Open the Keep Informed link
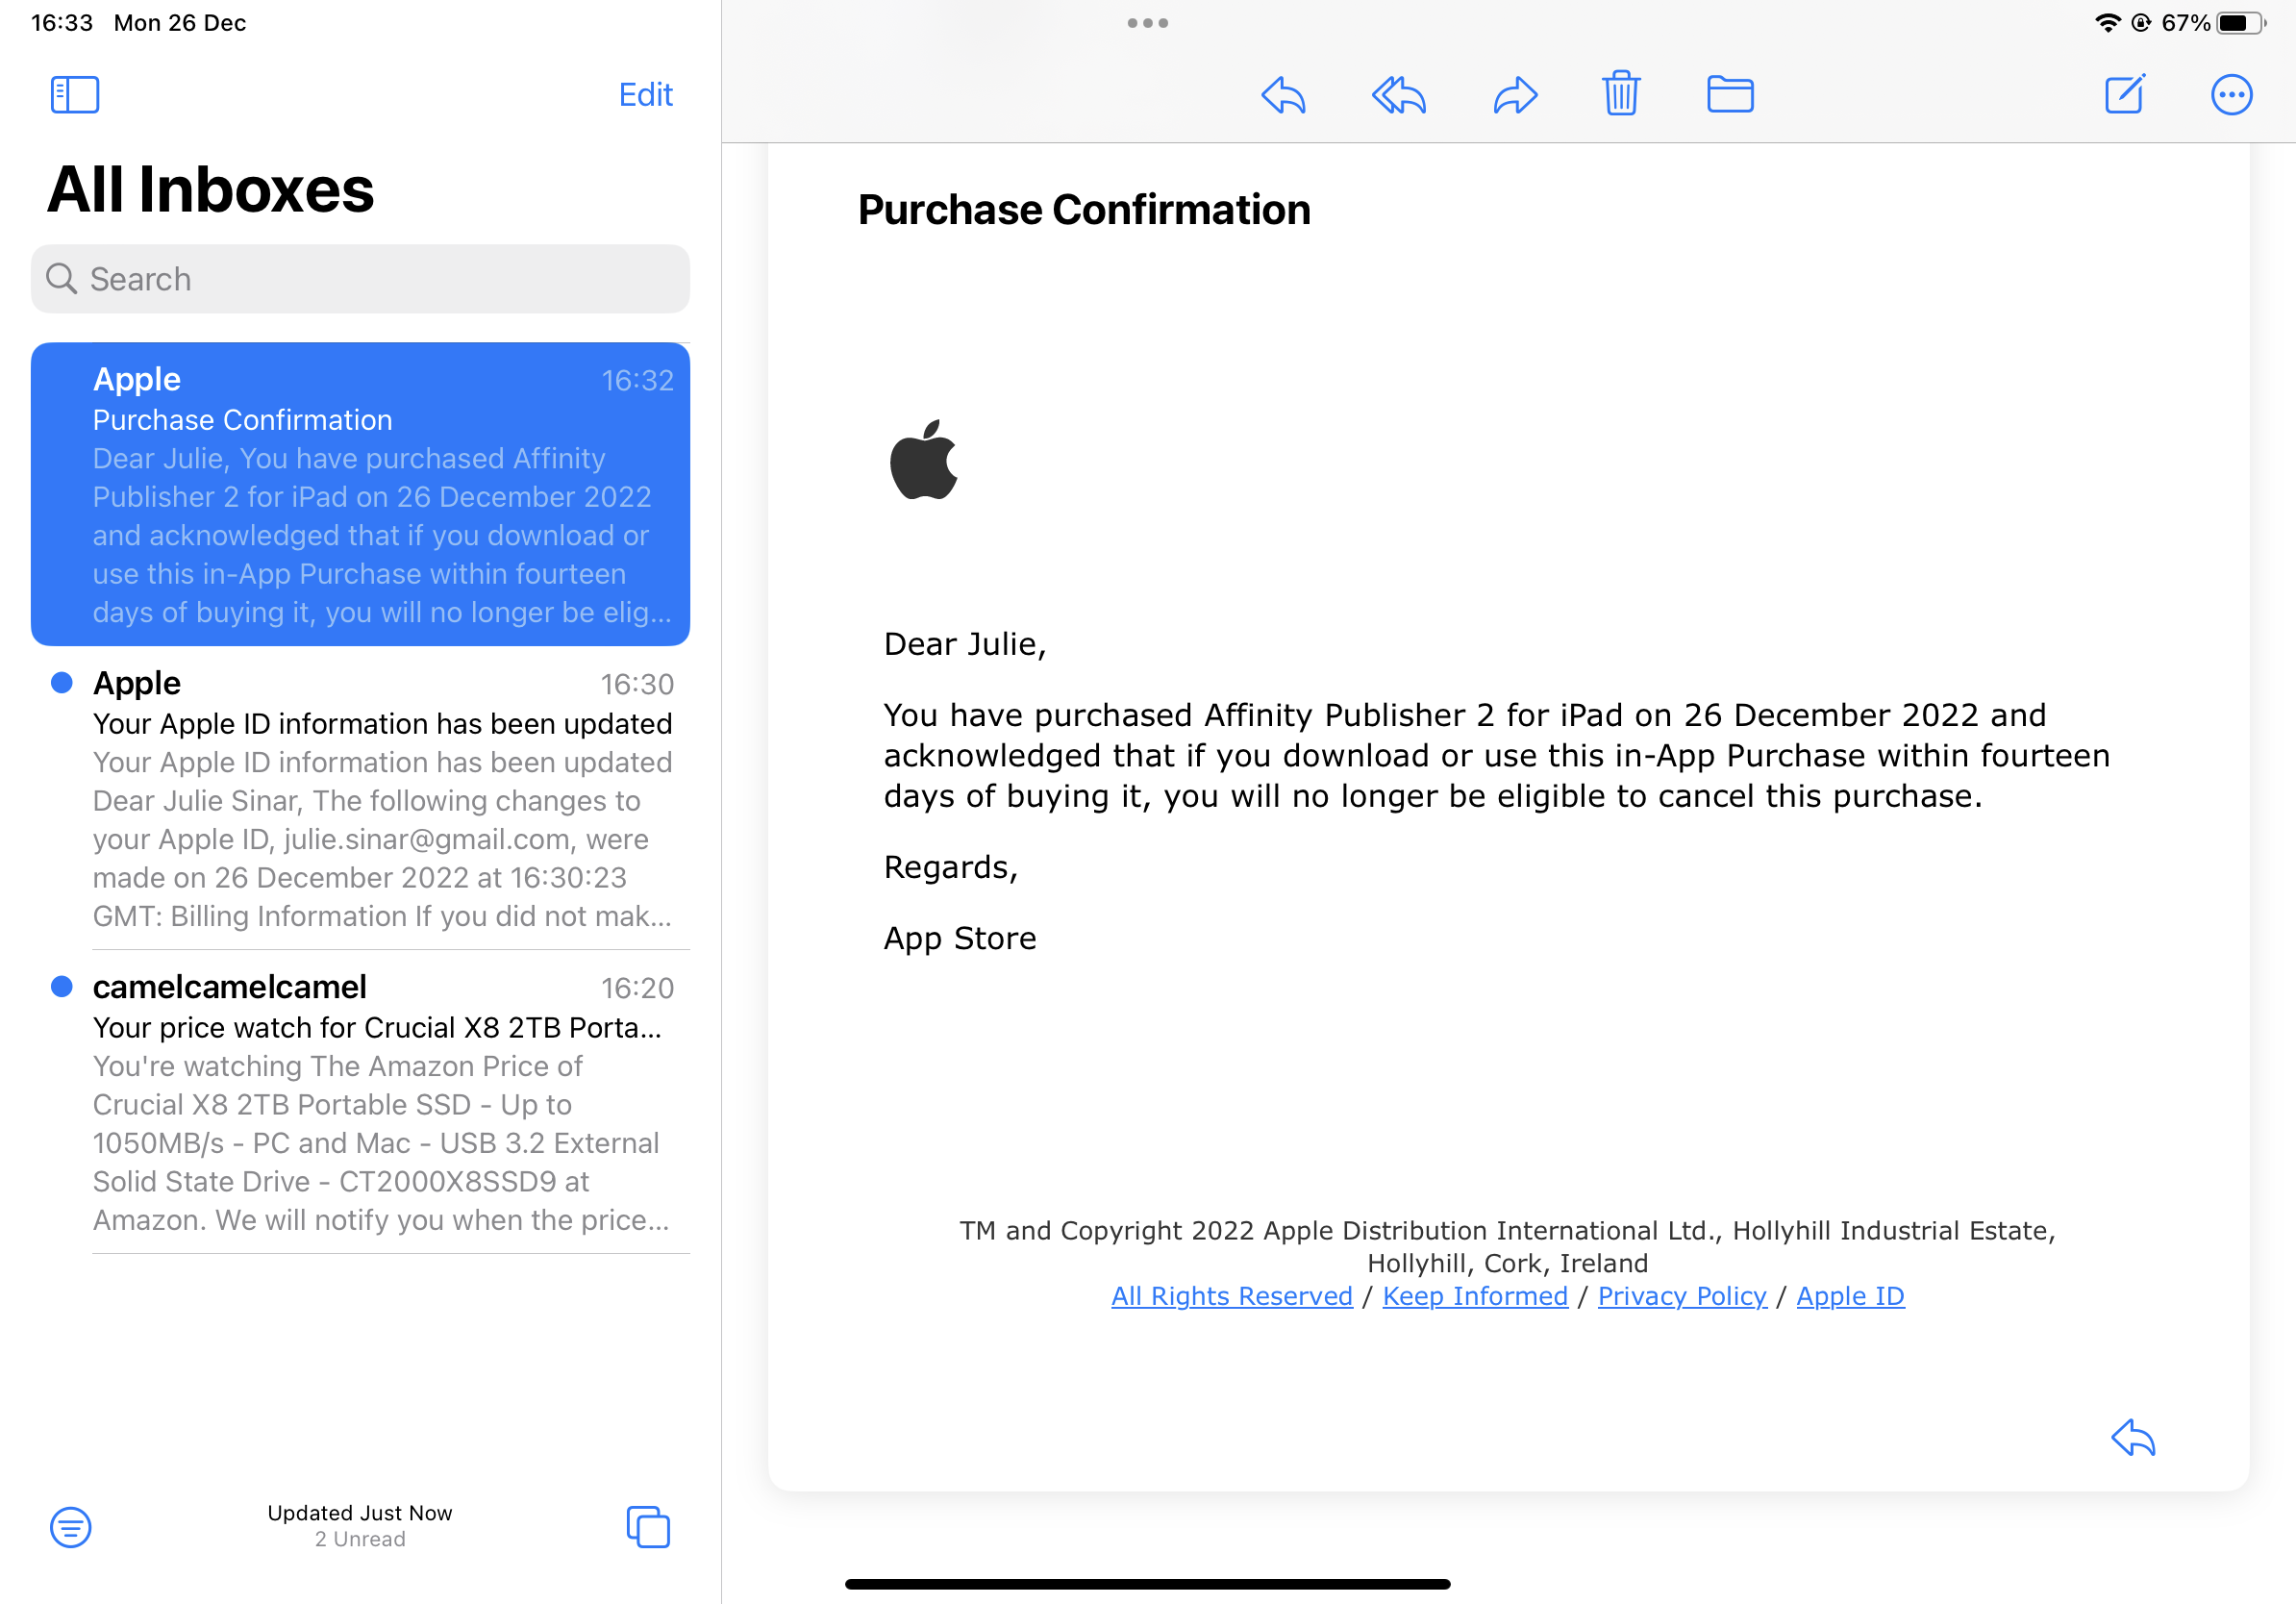Image resolution: width=2296 pixels, height=1604 pixels. 1474,1296
